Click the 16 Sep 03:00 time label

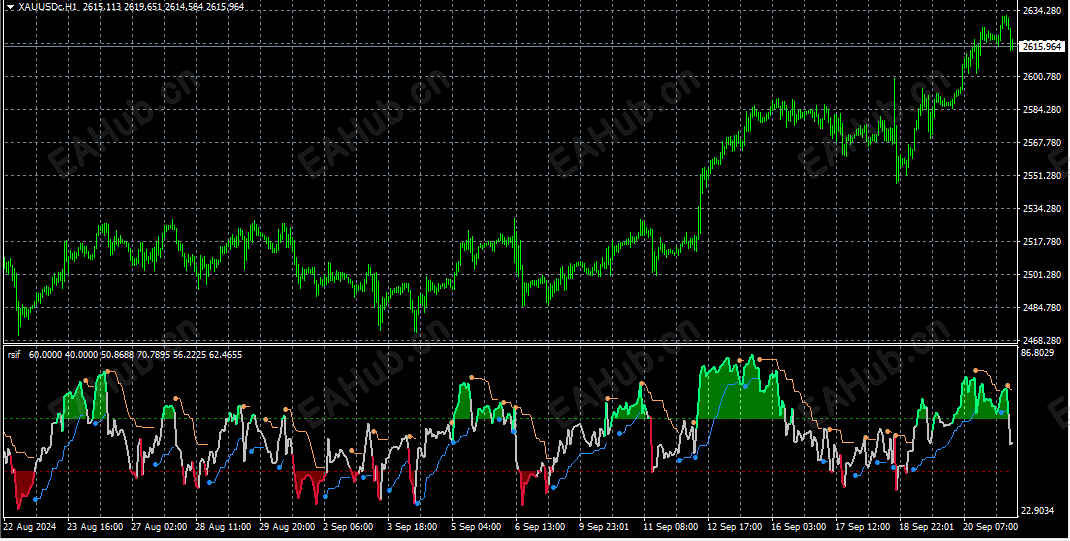[799, 527]
